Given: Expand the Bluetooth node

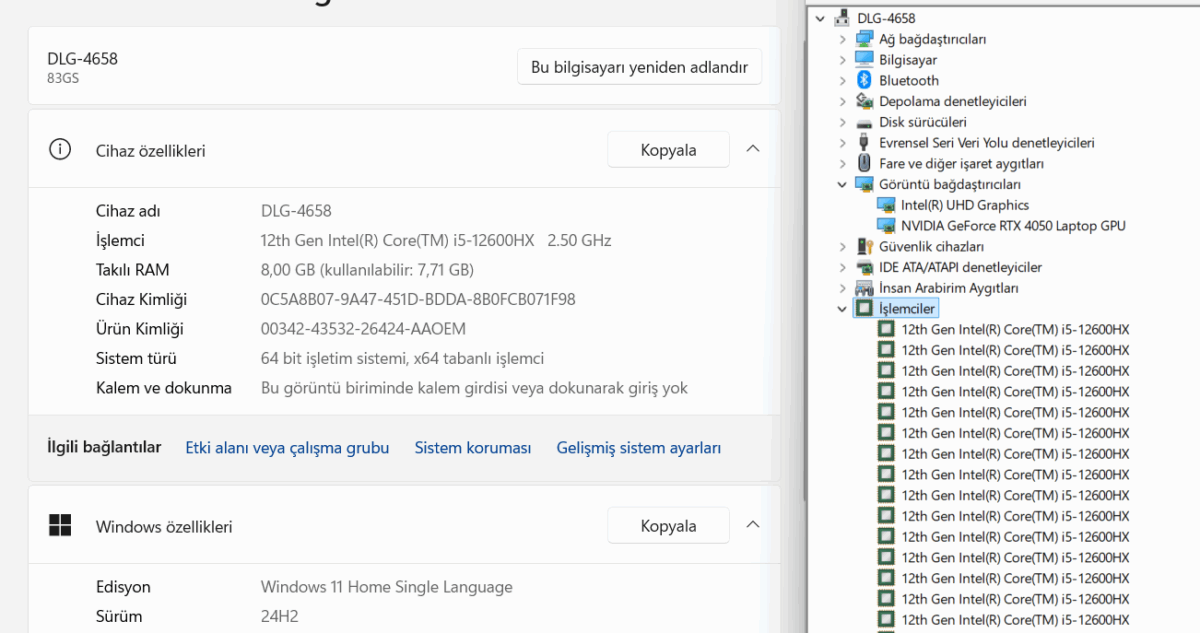Looking at the screenshot, I should pos(843,80).
